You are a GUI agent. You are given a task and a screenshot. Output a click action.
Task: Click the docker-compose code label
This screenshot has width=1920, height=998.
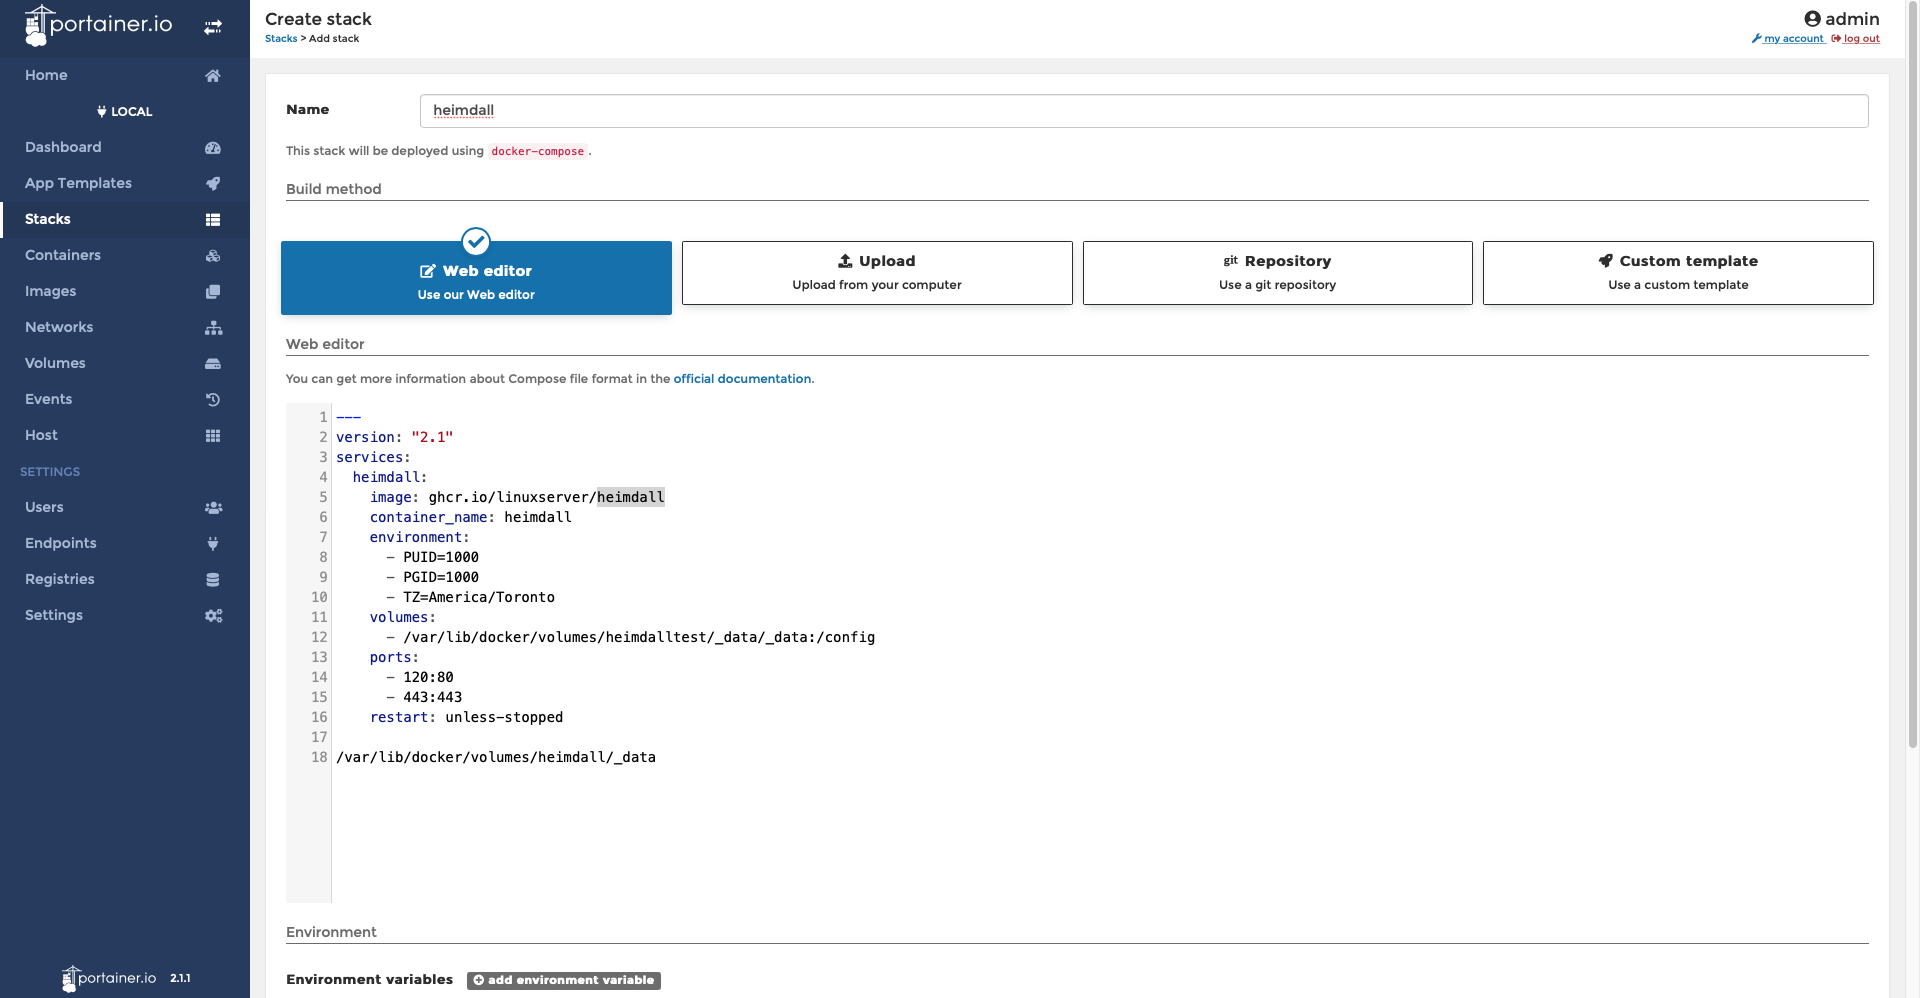click(537, 152)
